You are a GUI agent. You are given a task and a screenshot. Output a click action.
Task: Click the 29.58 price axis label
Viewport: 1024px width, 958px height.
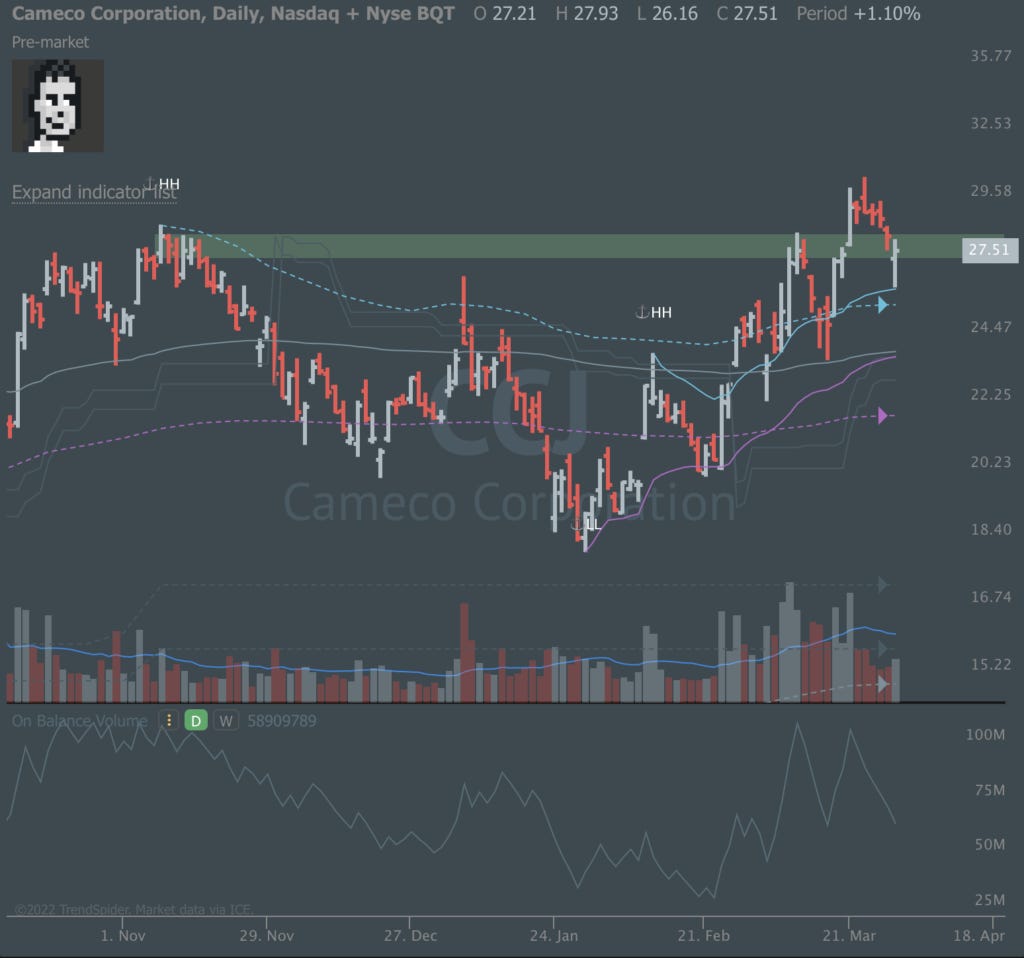point(991,191)
